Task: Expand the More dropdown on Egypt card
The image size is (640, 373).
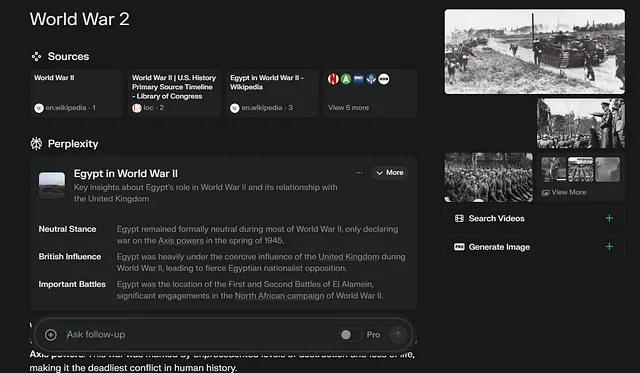Action: (389, 173)
